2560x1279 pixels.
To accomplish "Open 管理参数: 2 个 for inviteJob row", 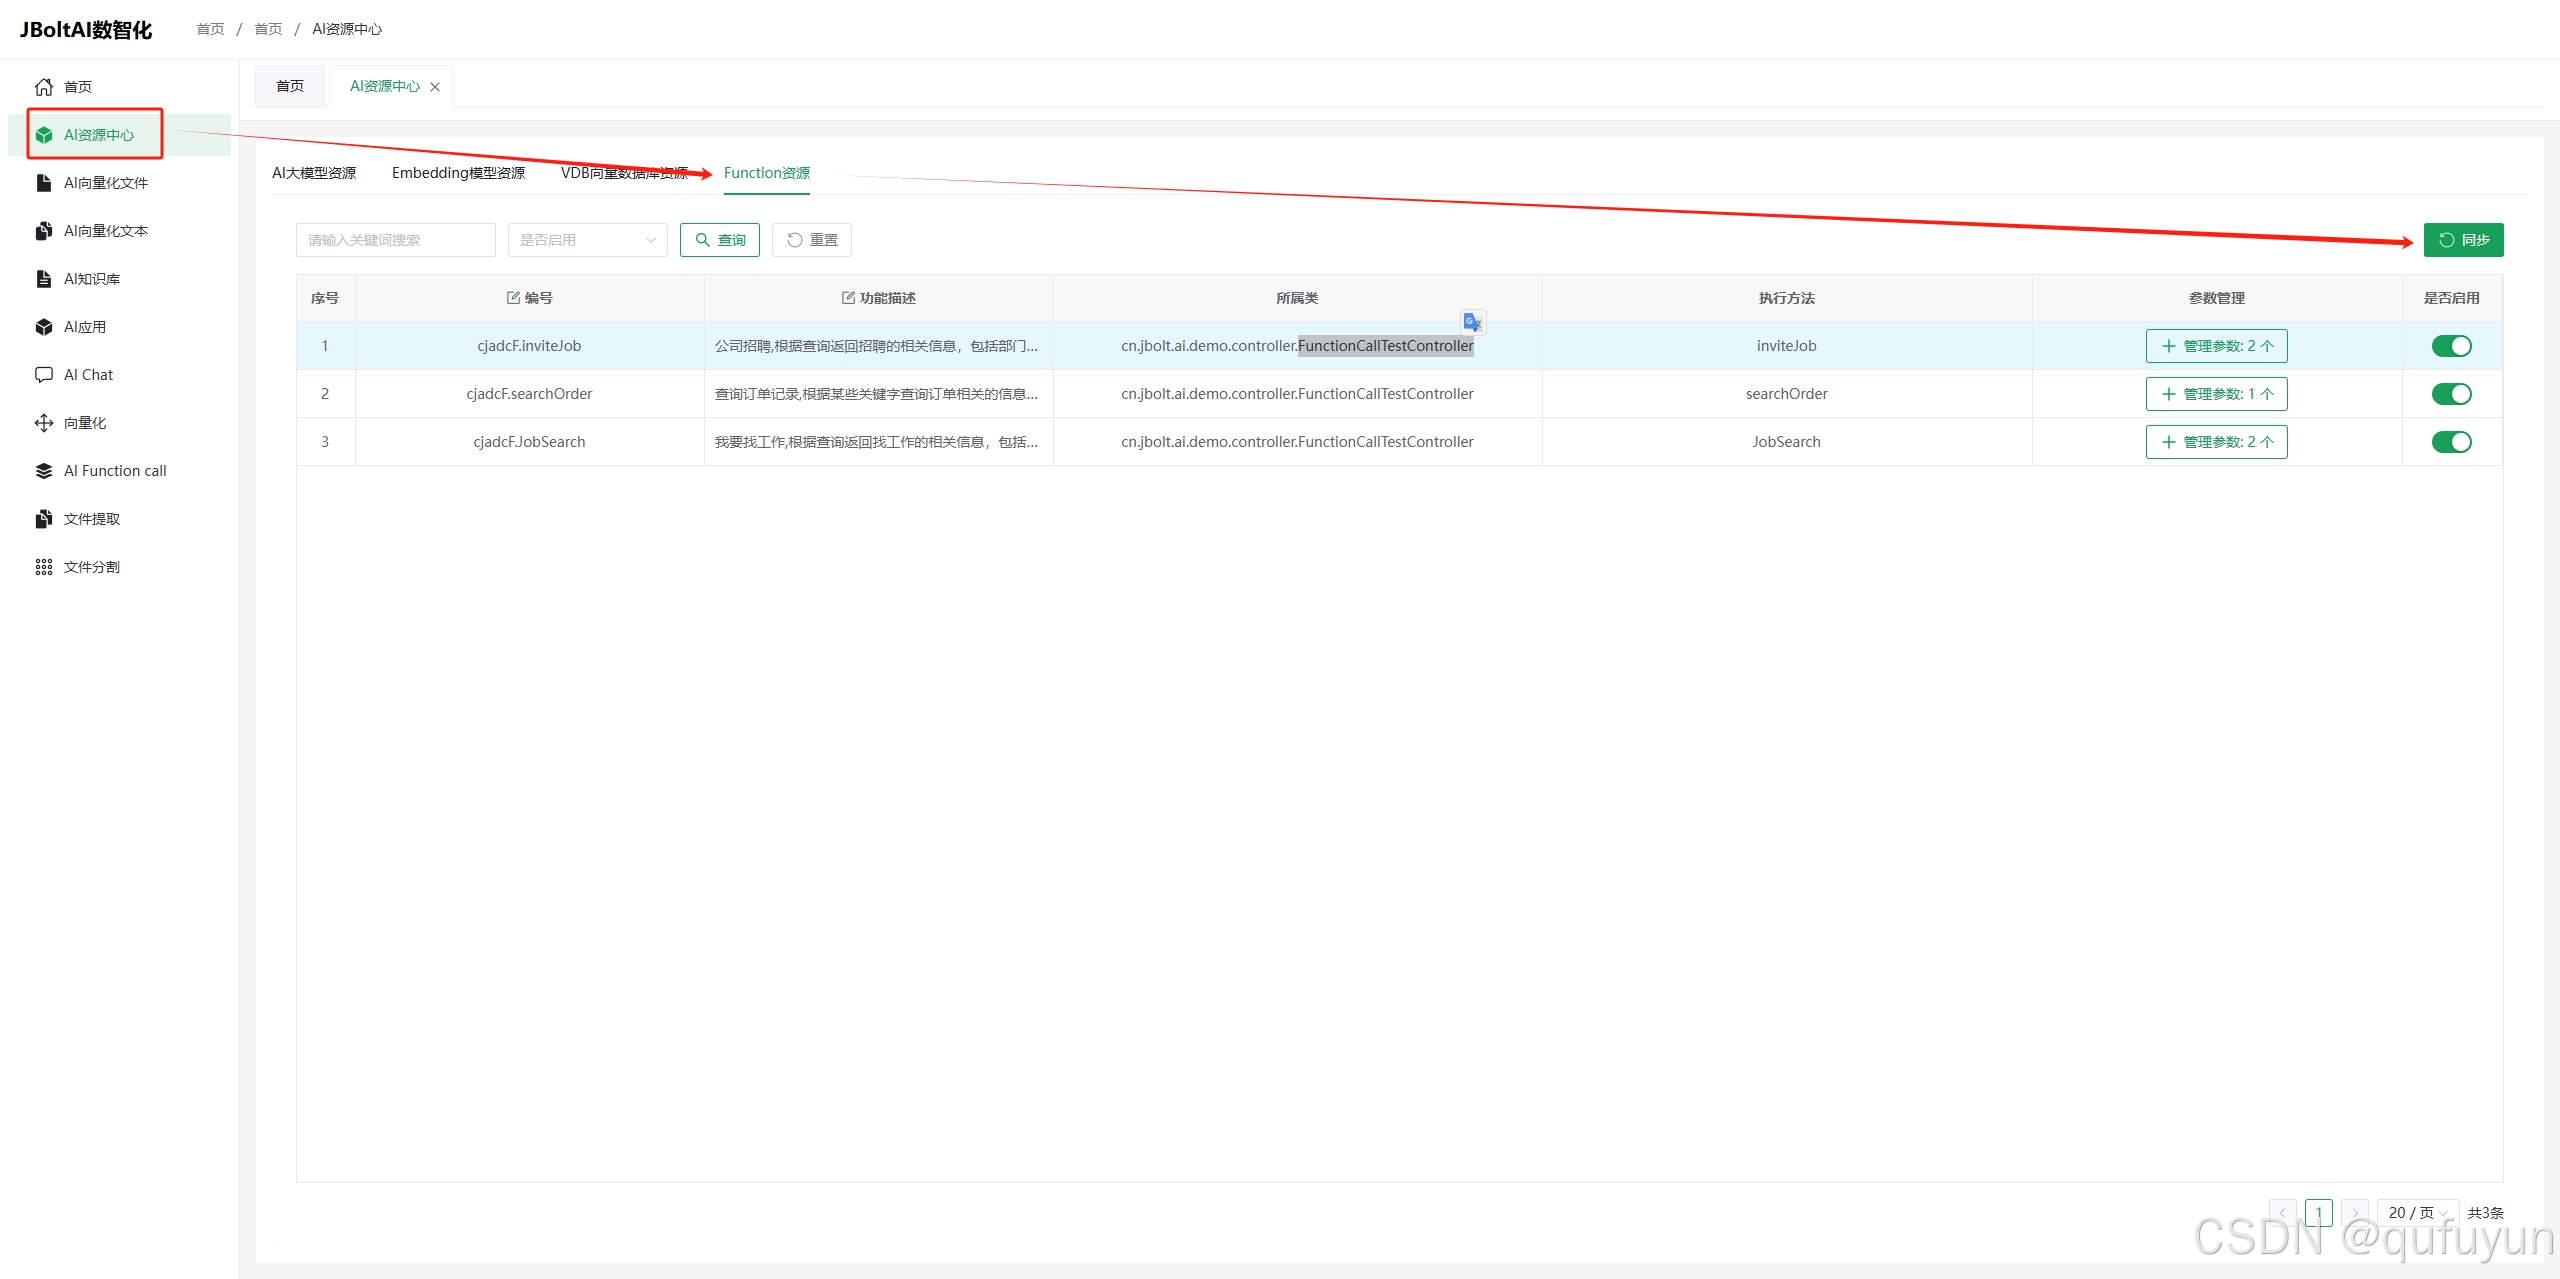I will coord(2216,346).
